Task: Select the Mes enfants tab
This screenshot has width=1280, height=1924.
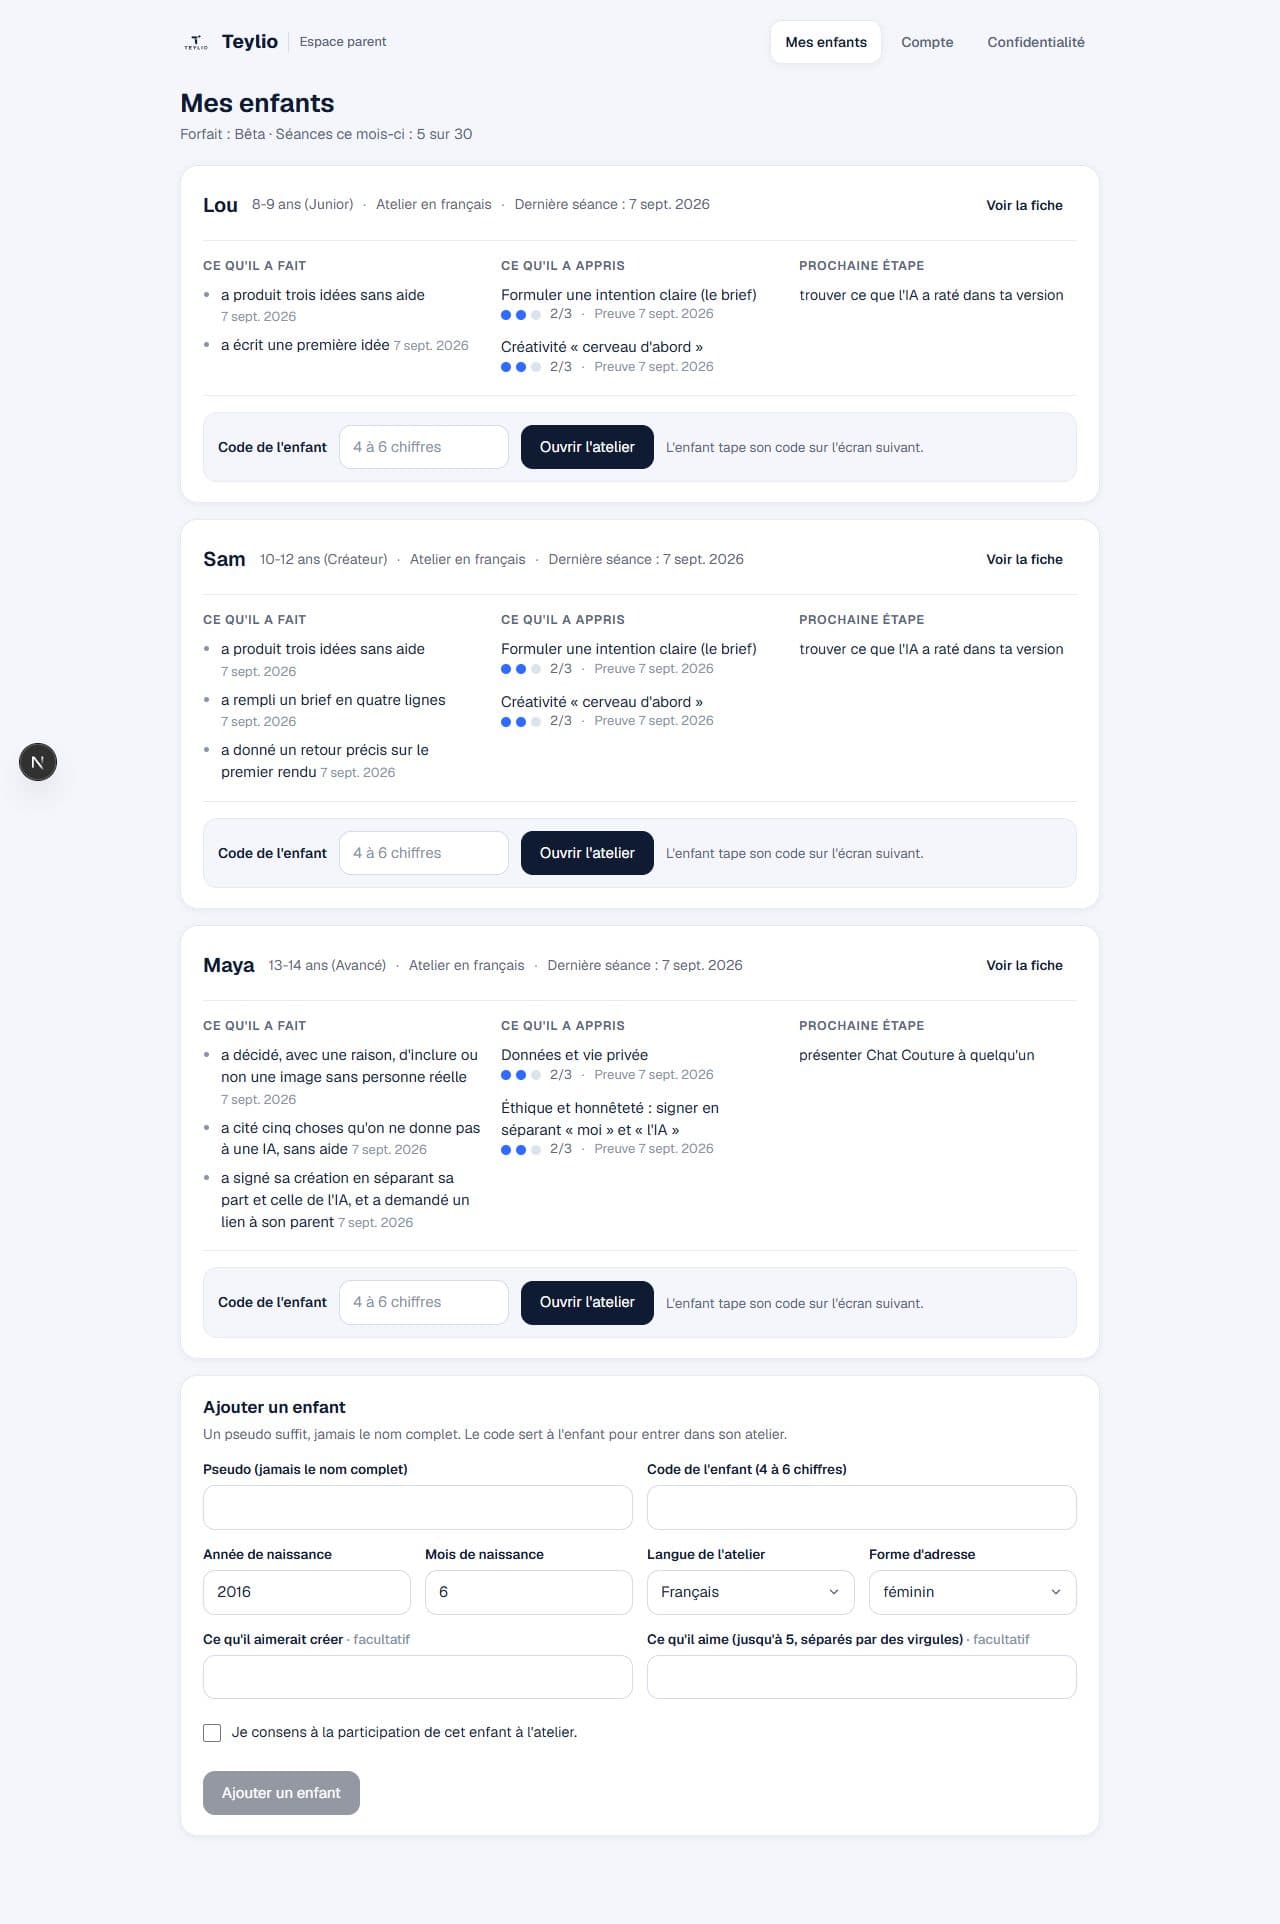Action: [x=826, y=42]
